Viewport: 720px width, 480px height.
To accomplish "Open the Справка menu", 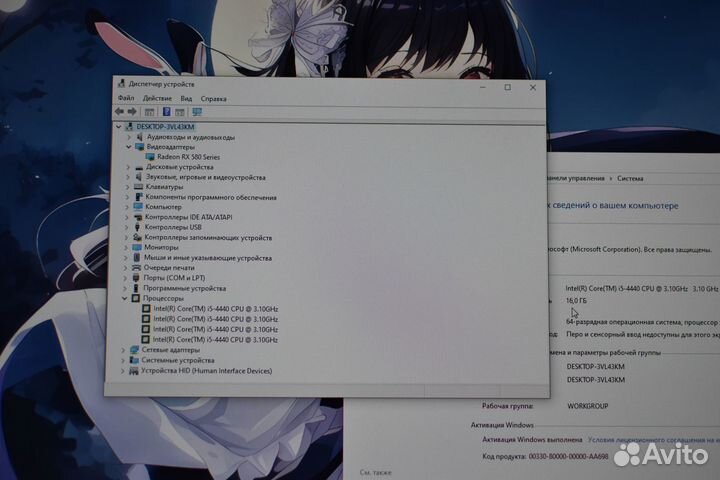I will (213, 99).
